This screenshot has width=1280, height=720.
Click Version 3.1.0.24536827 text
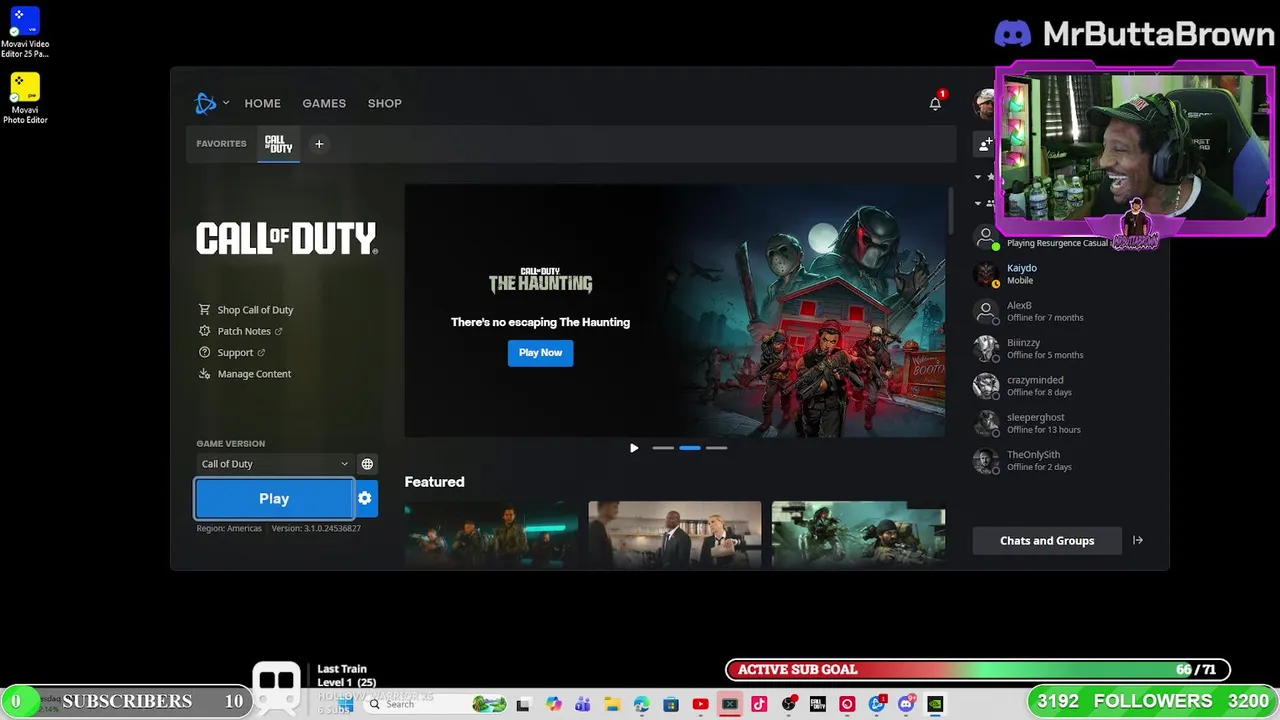pyautogui.click(x=316, y=528)
